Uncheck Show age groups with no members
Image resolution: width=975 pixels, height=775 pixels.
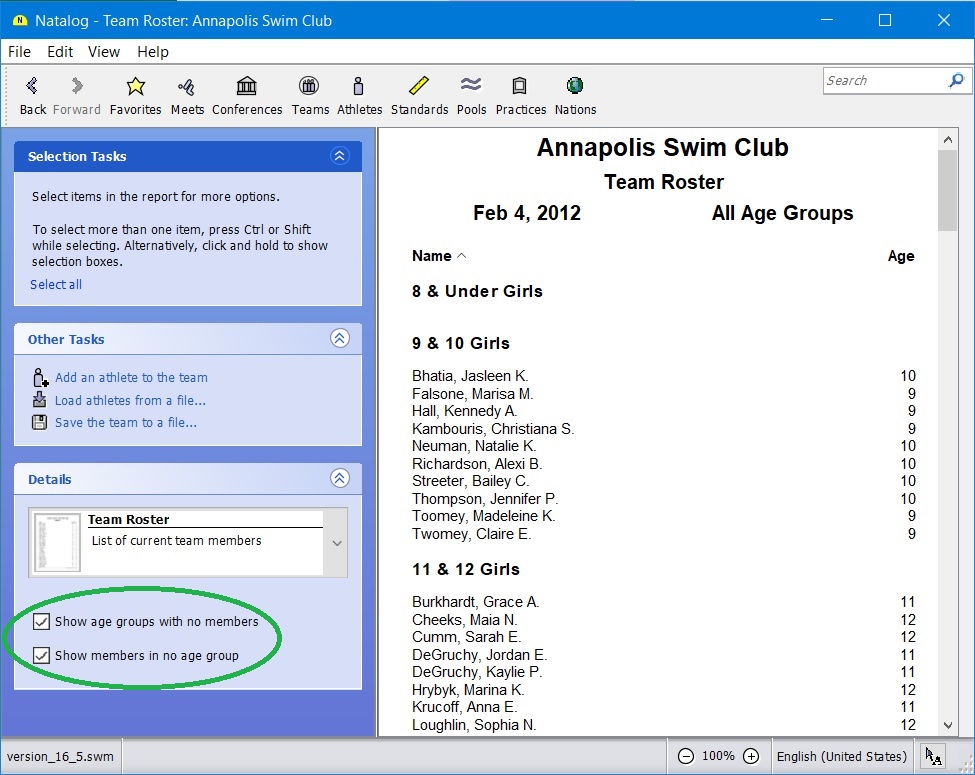point(42,622)
